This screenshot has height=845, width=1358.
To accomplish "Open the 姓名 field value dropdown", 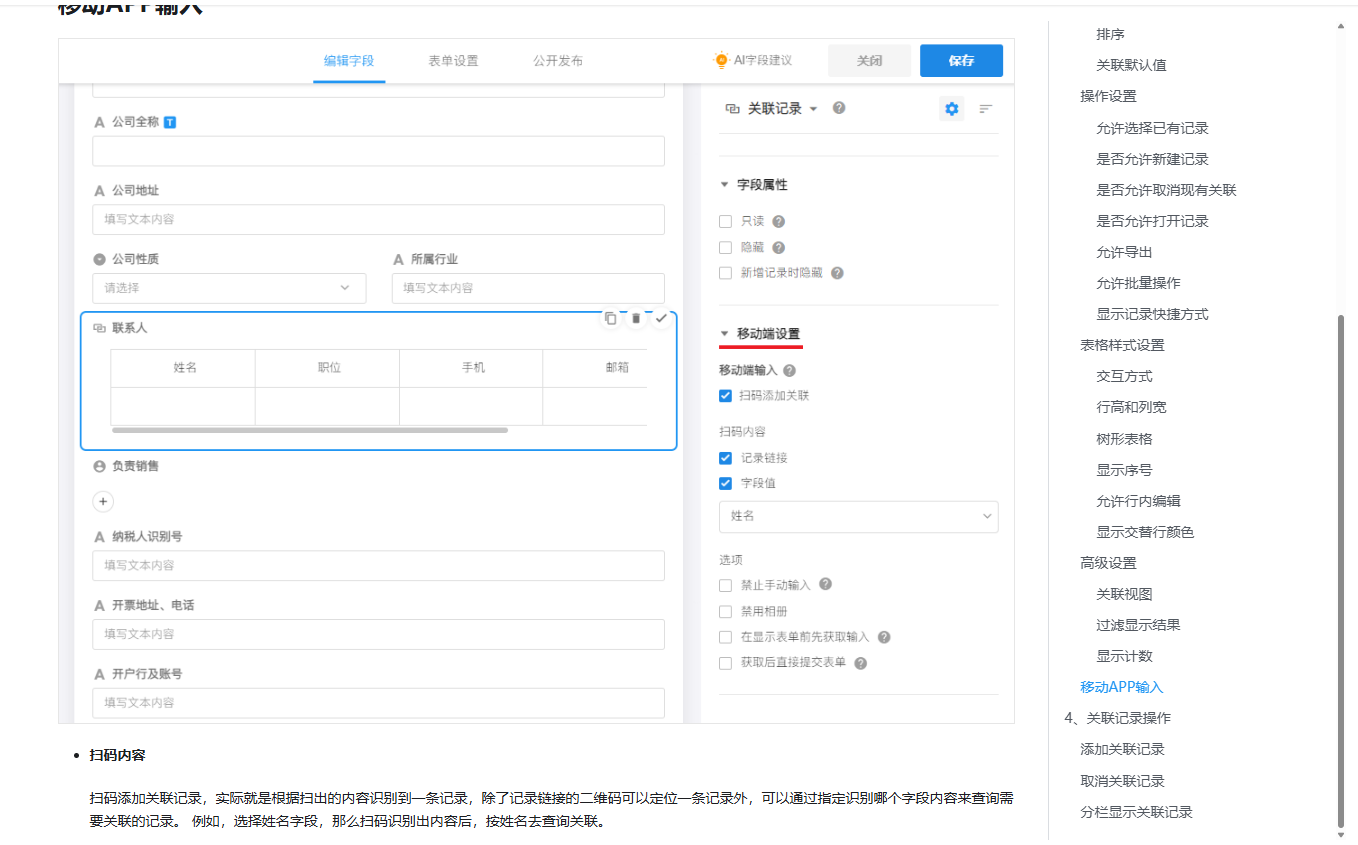I will [x=858, y=516].
